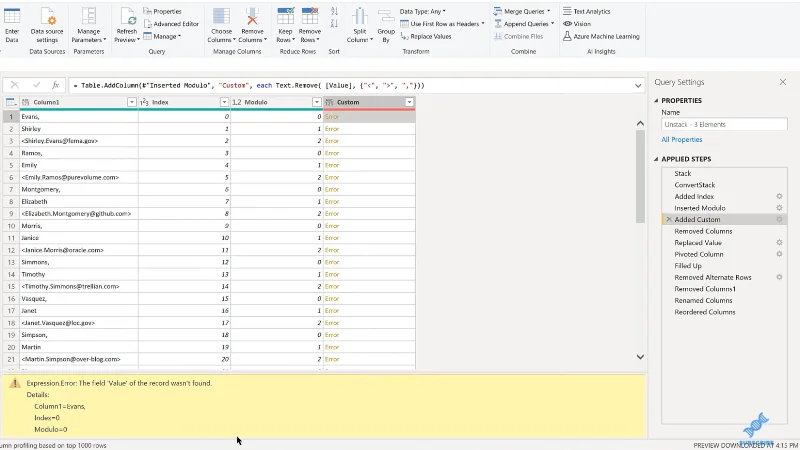Open the Column1 filter dropdown
Image resolution: width=800 pixels, height=450 pixels.
pos(132,103)
